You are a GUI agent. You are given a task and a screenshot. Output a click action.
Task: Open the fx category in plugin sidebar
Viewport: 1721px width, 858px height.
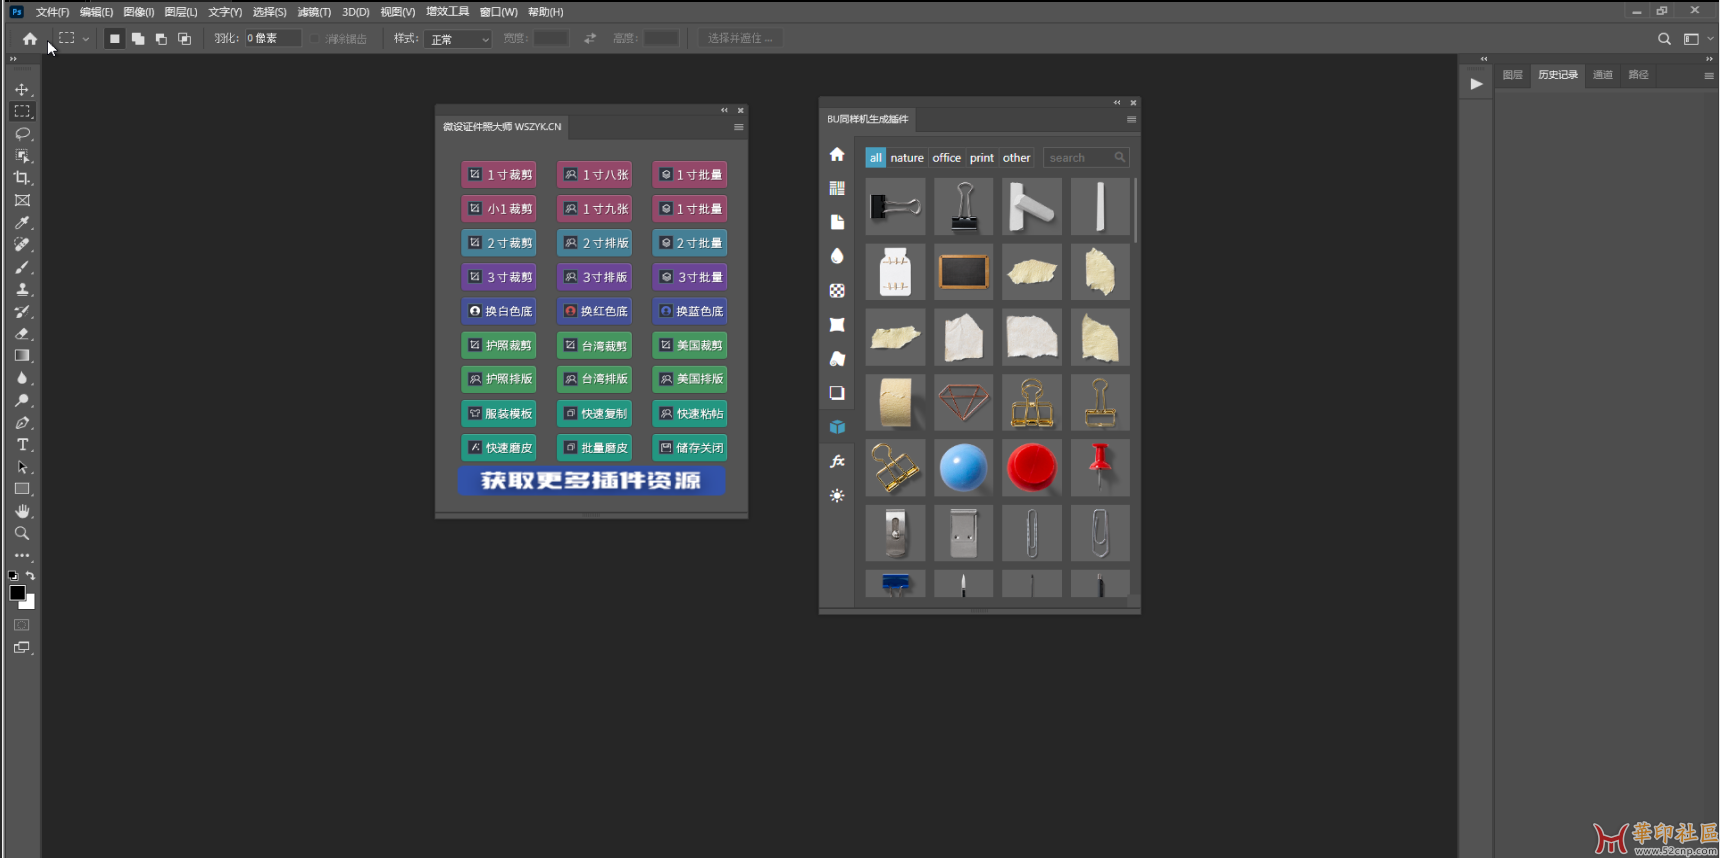pyautogui.click(x=837, y=461)
